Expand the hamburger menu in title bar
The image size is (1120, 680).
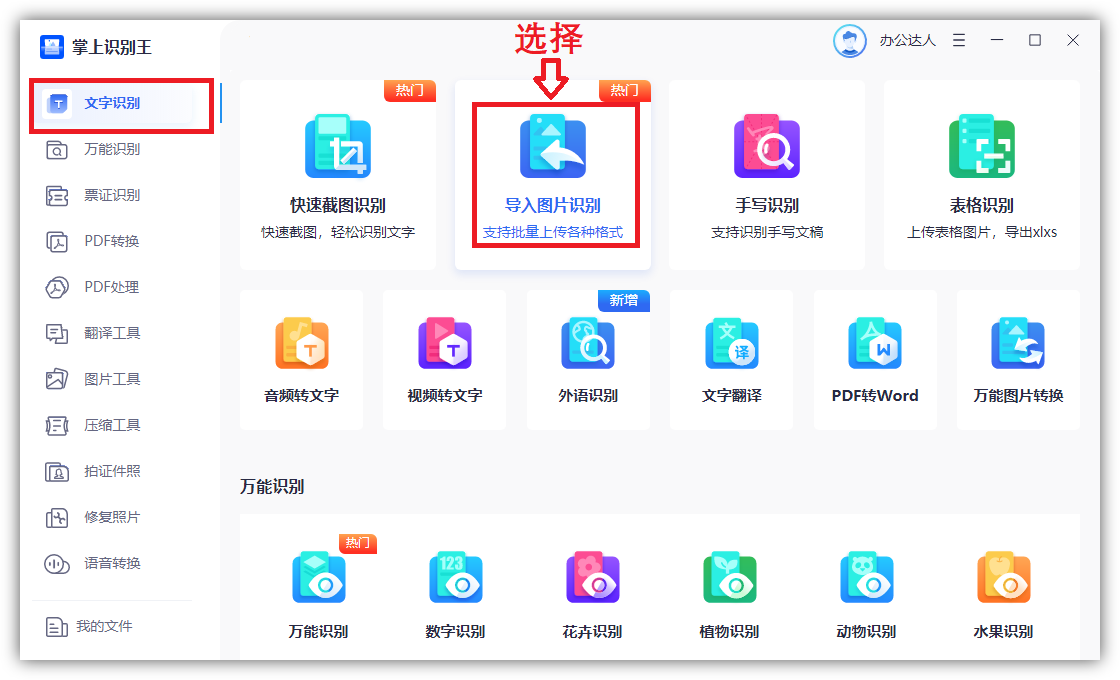coord(959,41)
